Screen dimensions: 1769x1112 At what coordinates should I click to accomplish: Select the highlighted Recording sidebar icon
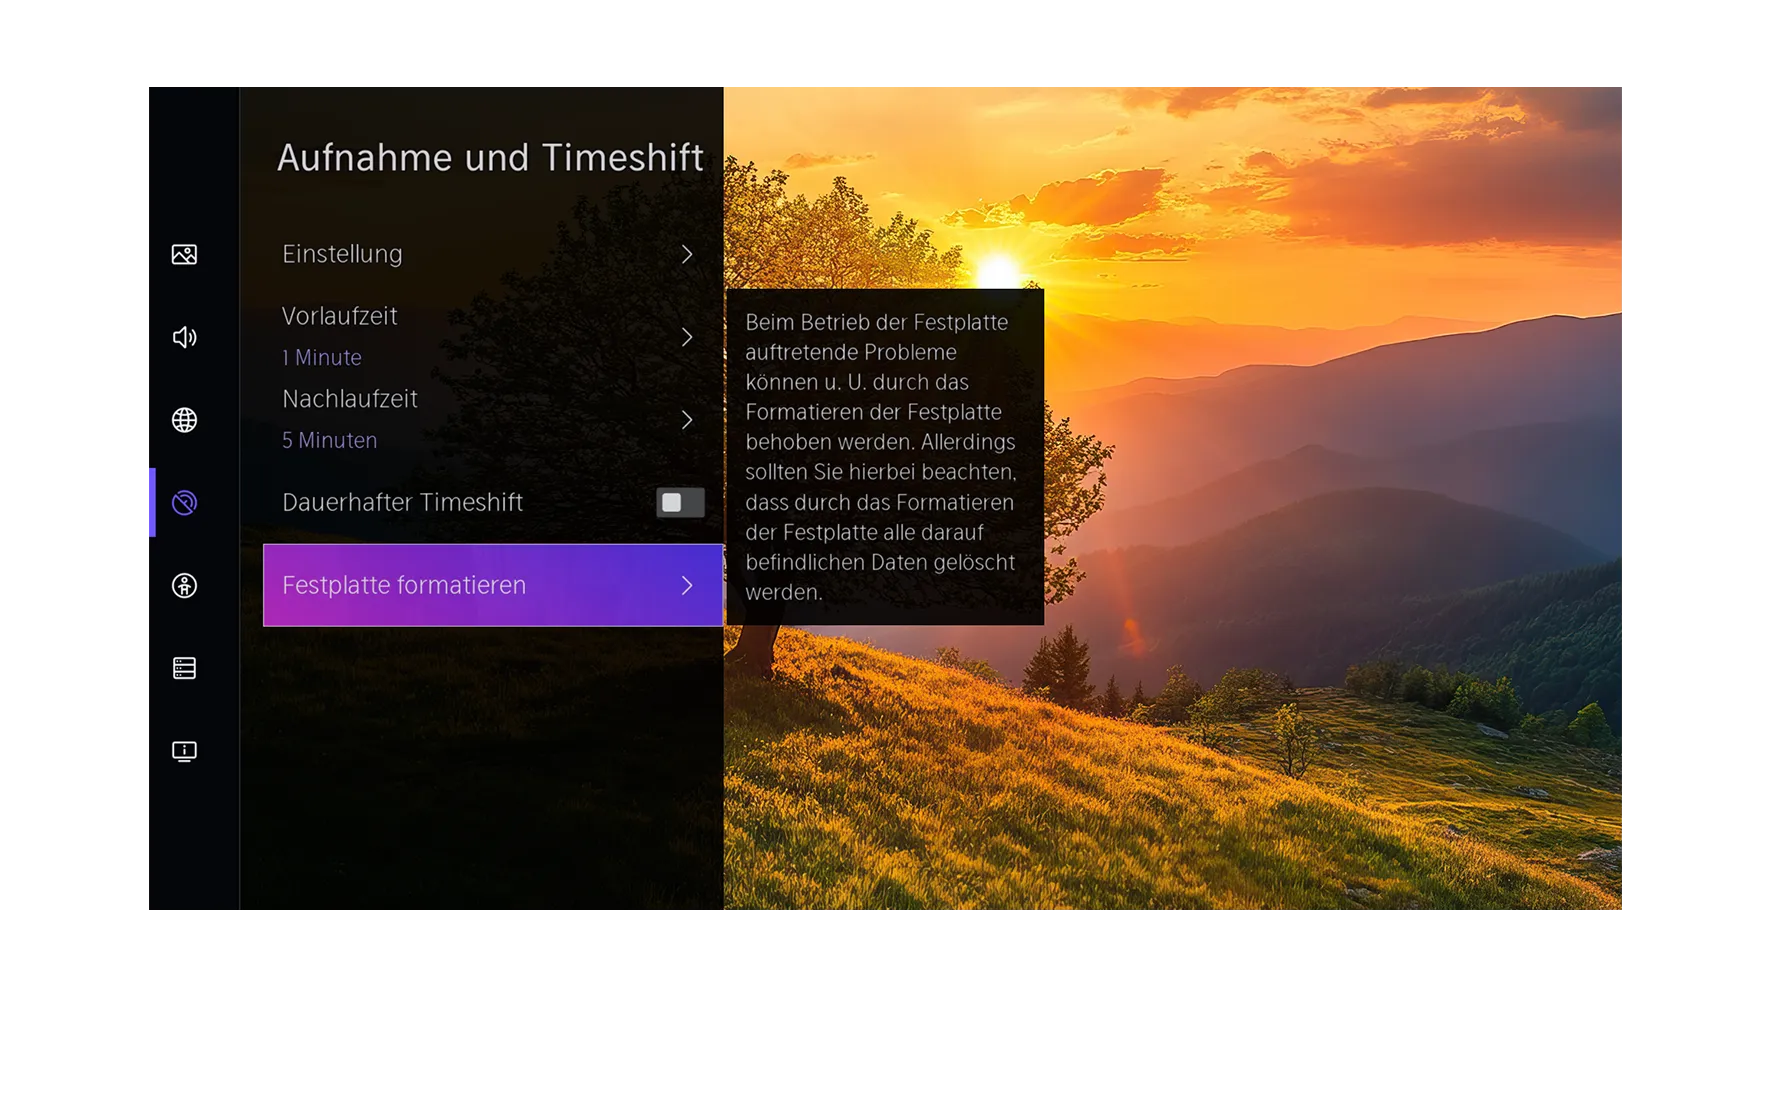184,503
